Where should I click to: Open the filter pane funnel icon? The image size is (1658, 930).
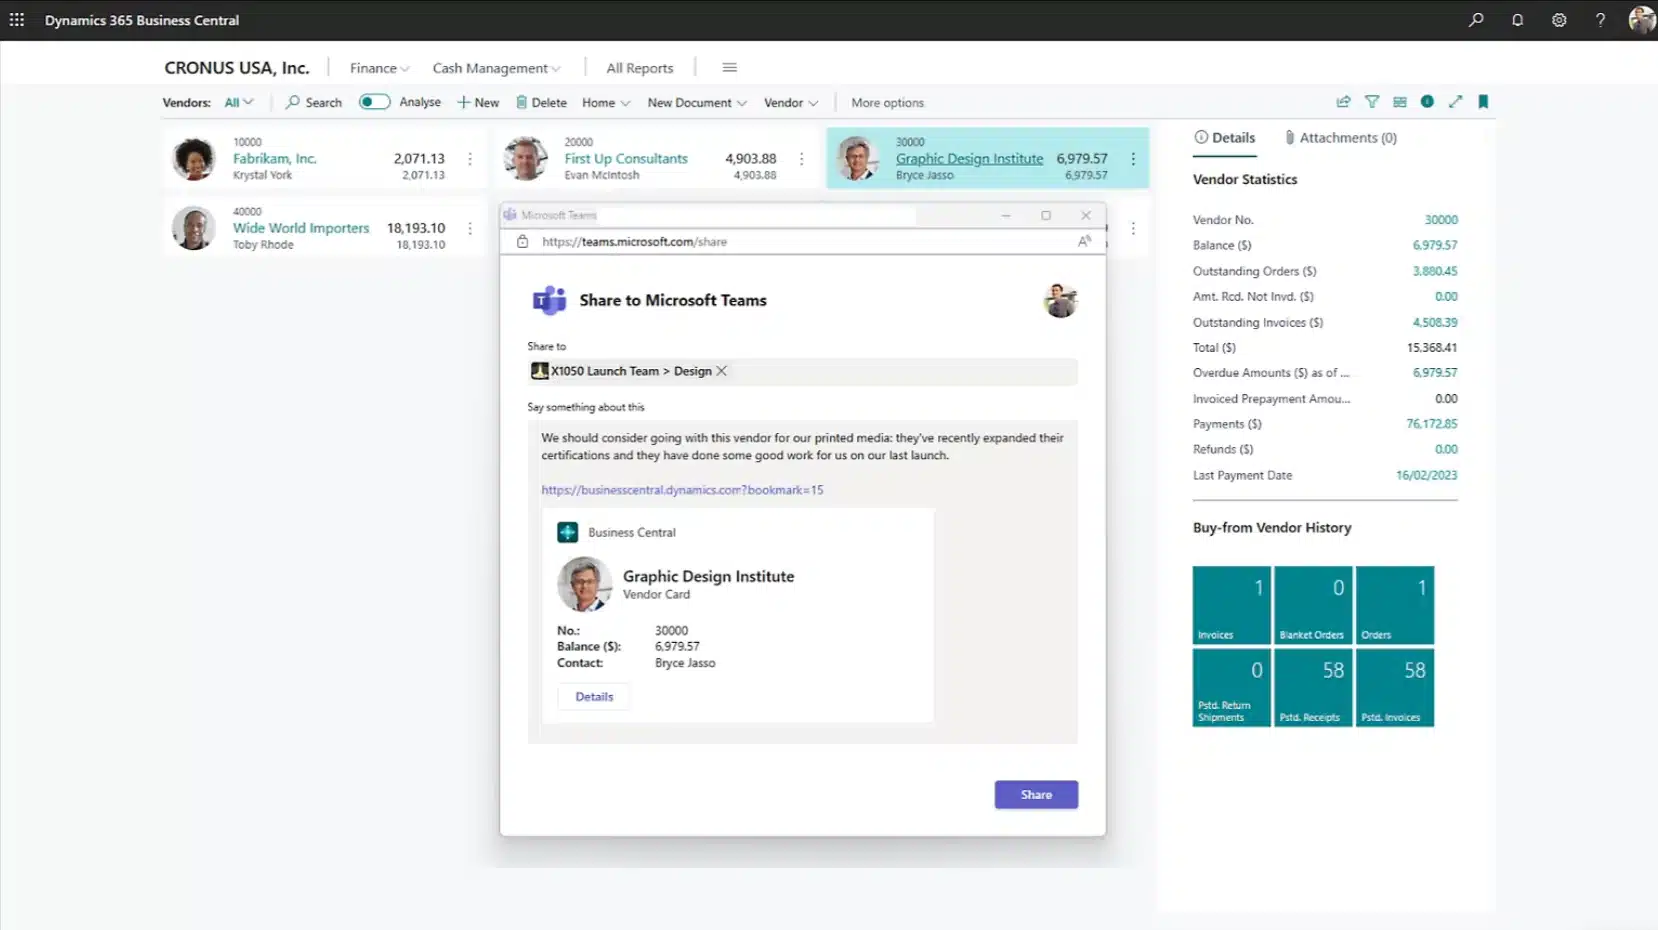[1372, 102]
